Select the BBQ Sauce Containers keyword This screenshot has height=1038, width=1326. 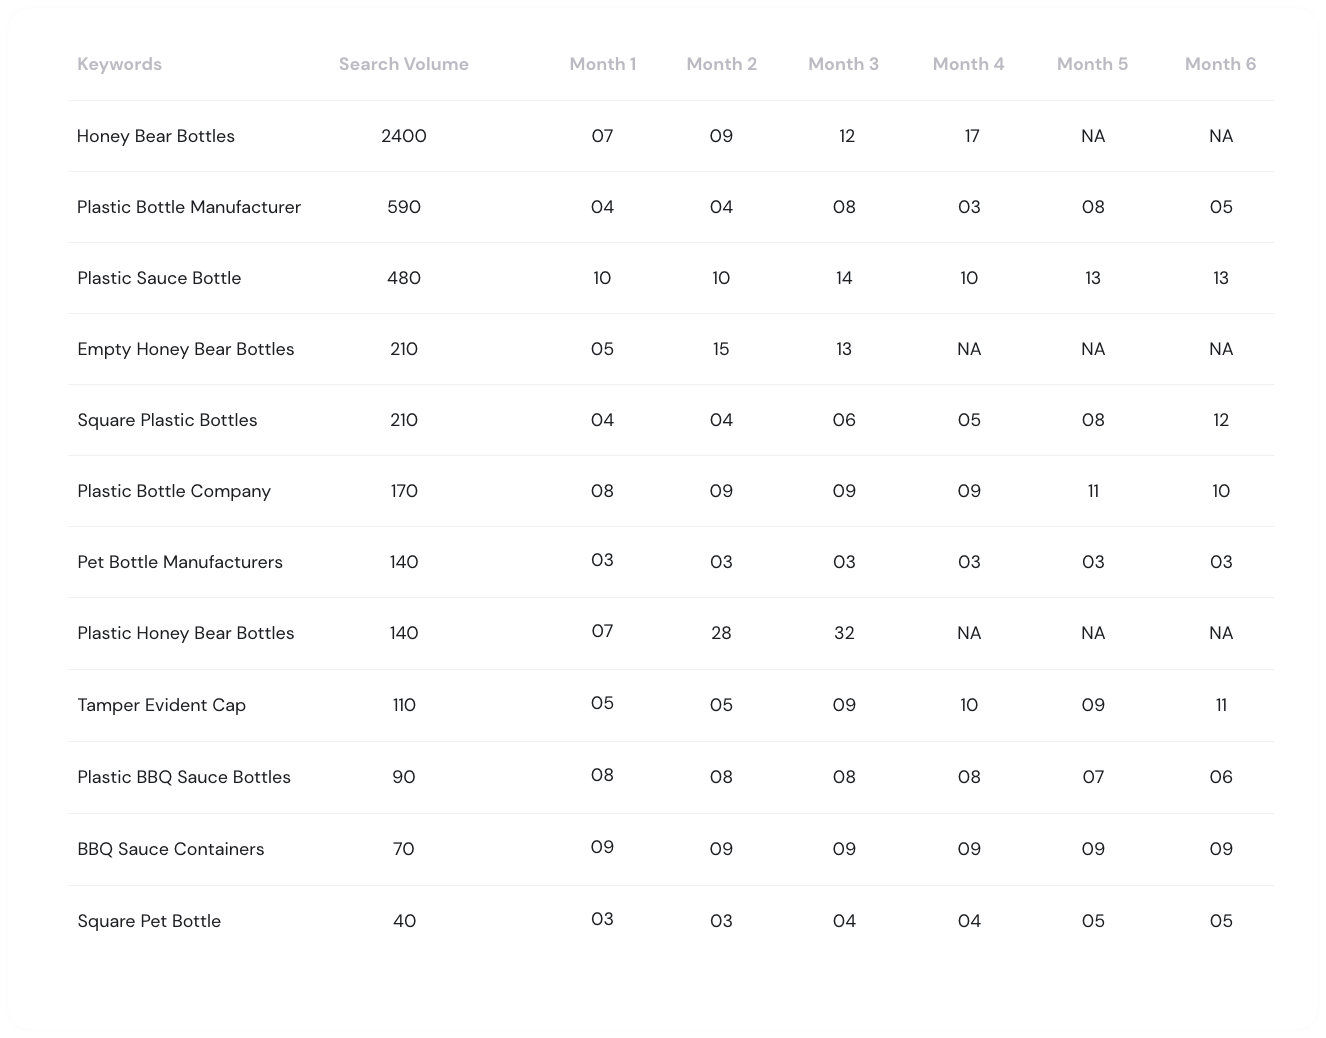(x=171, y=849)
